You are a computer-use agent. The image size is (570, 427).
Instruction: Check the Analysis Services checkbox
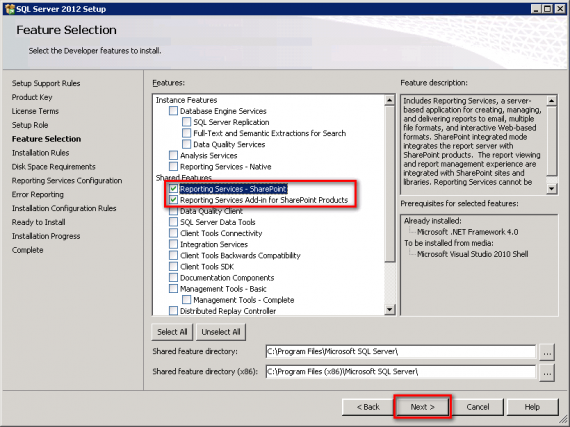coord(173,156)
